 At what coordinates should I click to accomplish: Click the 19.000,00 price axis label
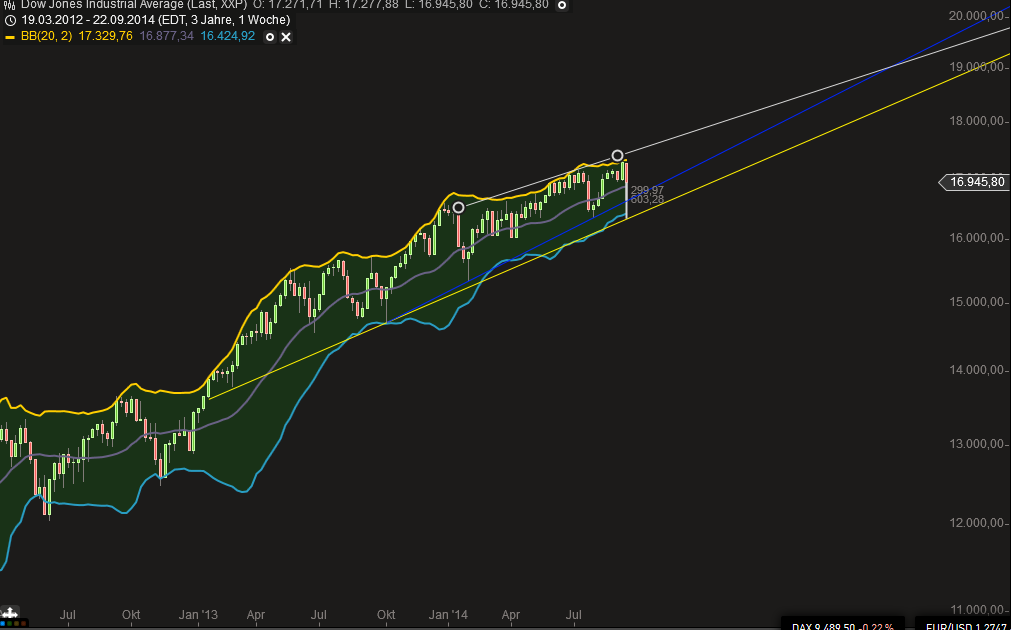977,67
